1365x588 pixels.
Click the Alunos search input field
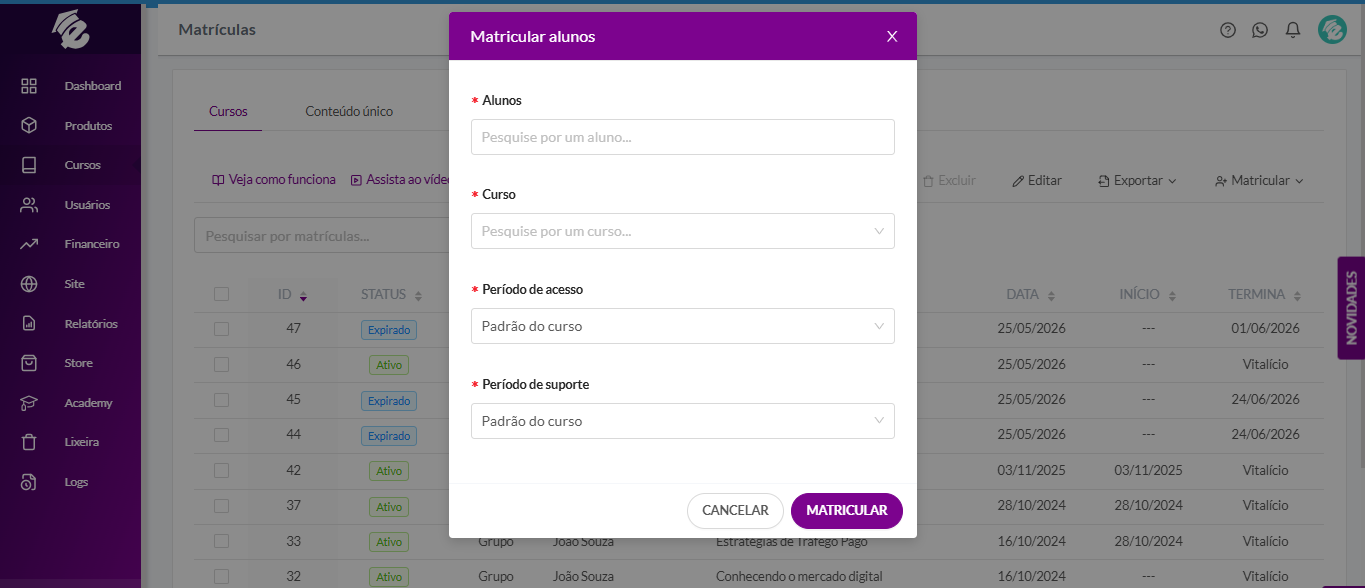pyautogui.click(x=683, y=137)
